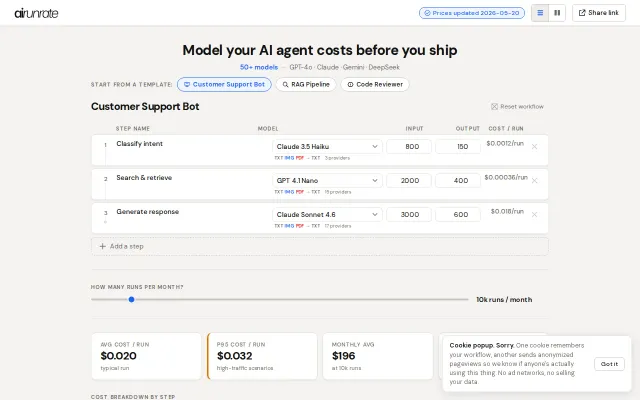Edit the Search & retrieve step name
The width and height of the screenshot is (640, 400).
[x=144, y=178]
